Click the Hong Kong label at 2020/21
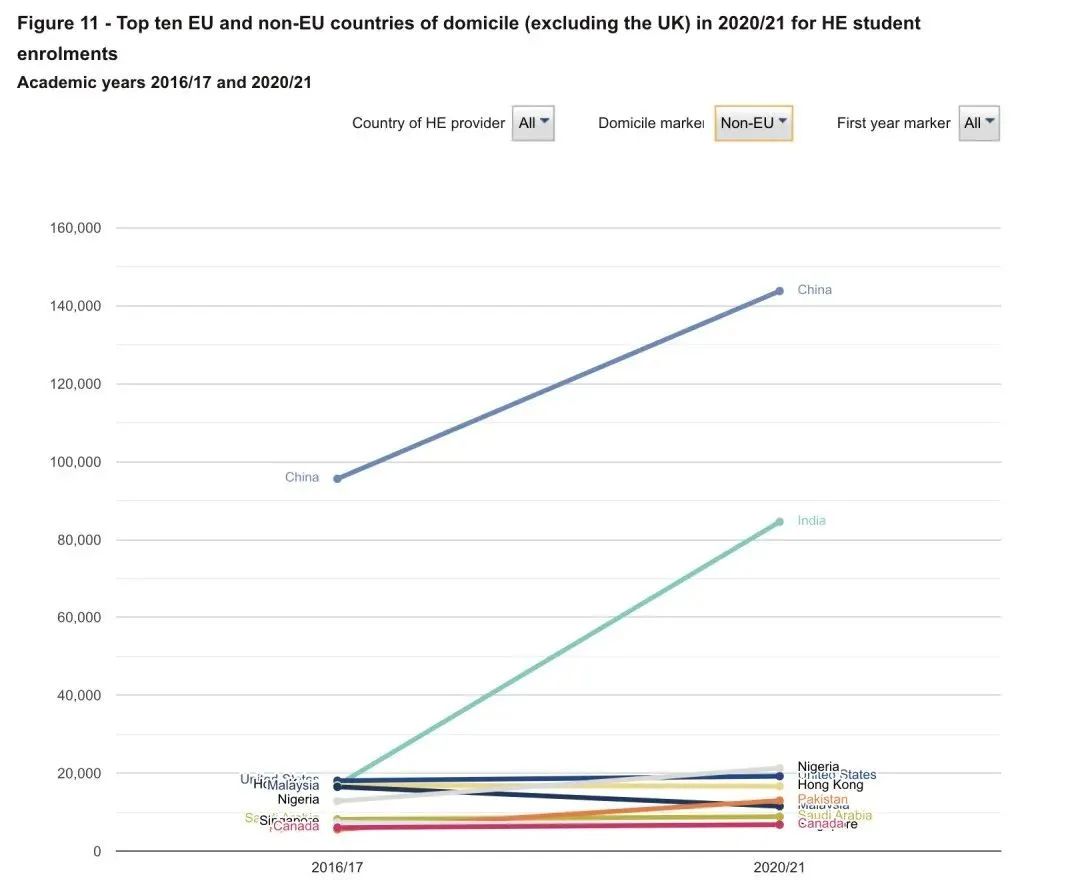The image size is (1080, 880). (830, 786)
